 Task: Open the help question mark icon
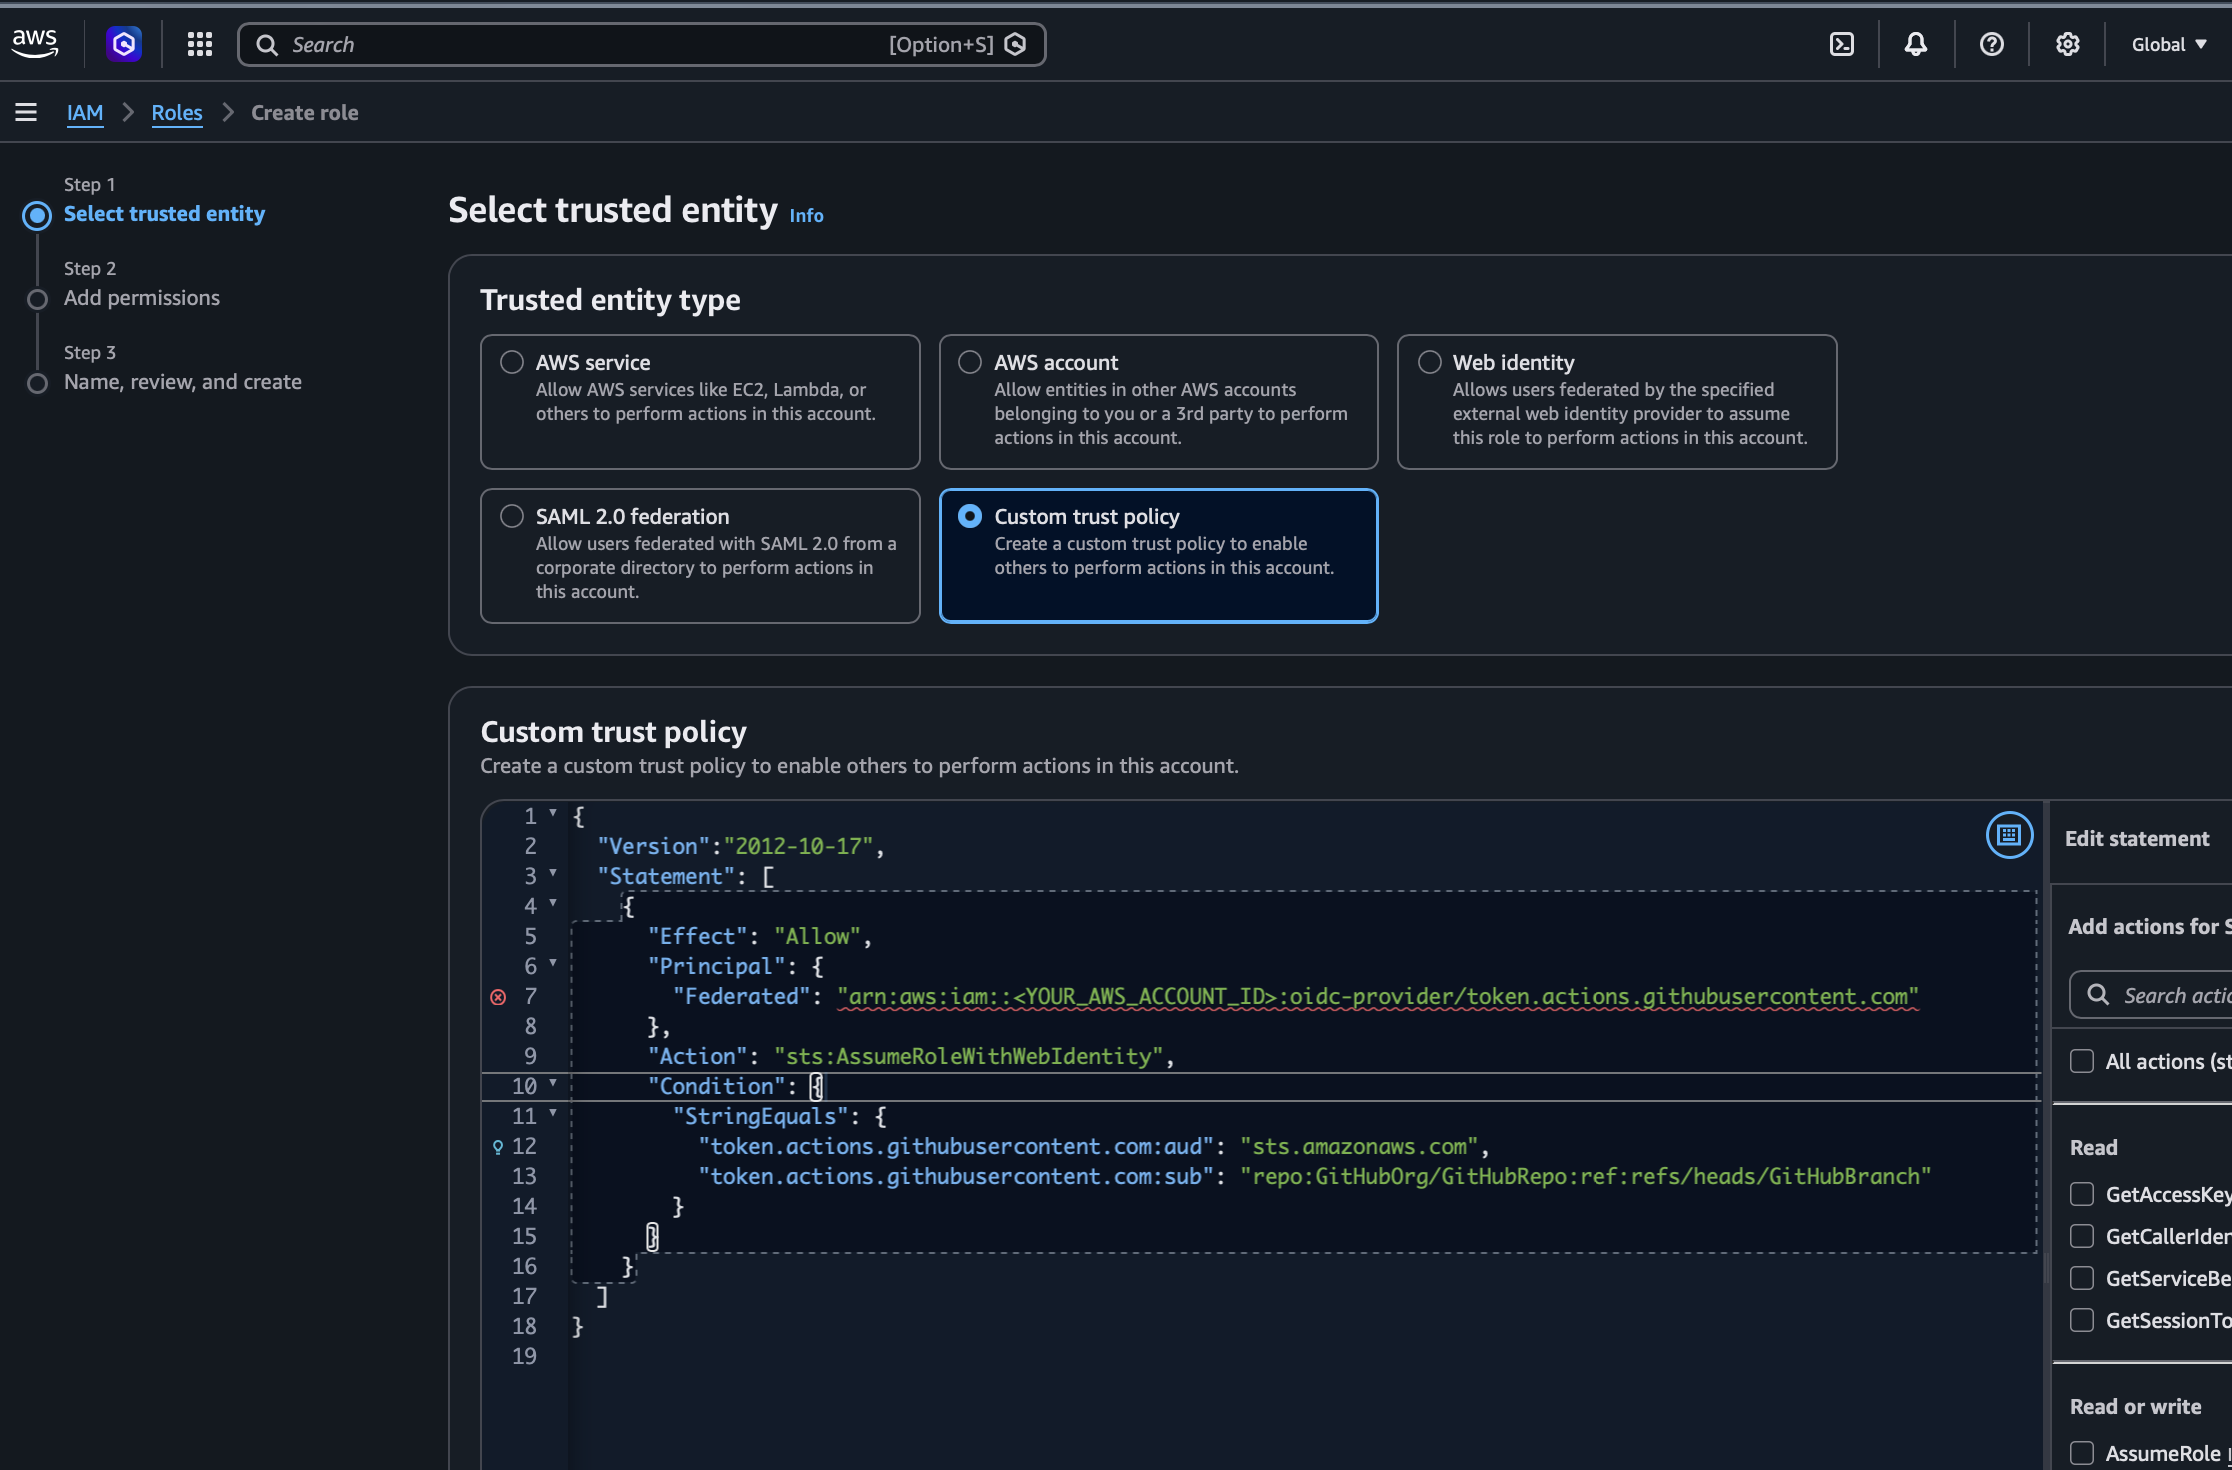coord(1991,44)
